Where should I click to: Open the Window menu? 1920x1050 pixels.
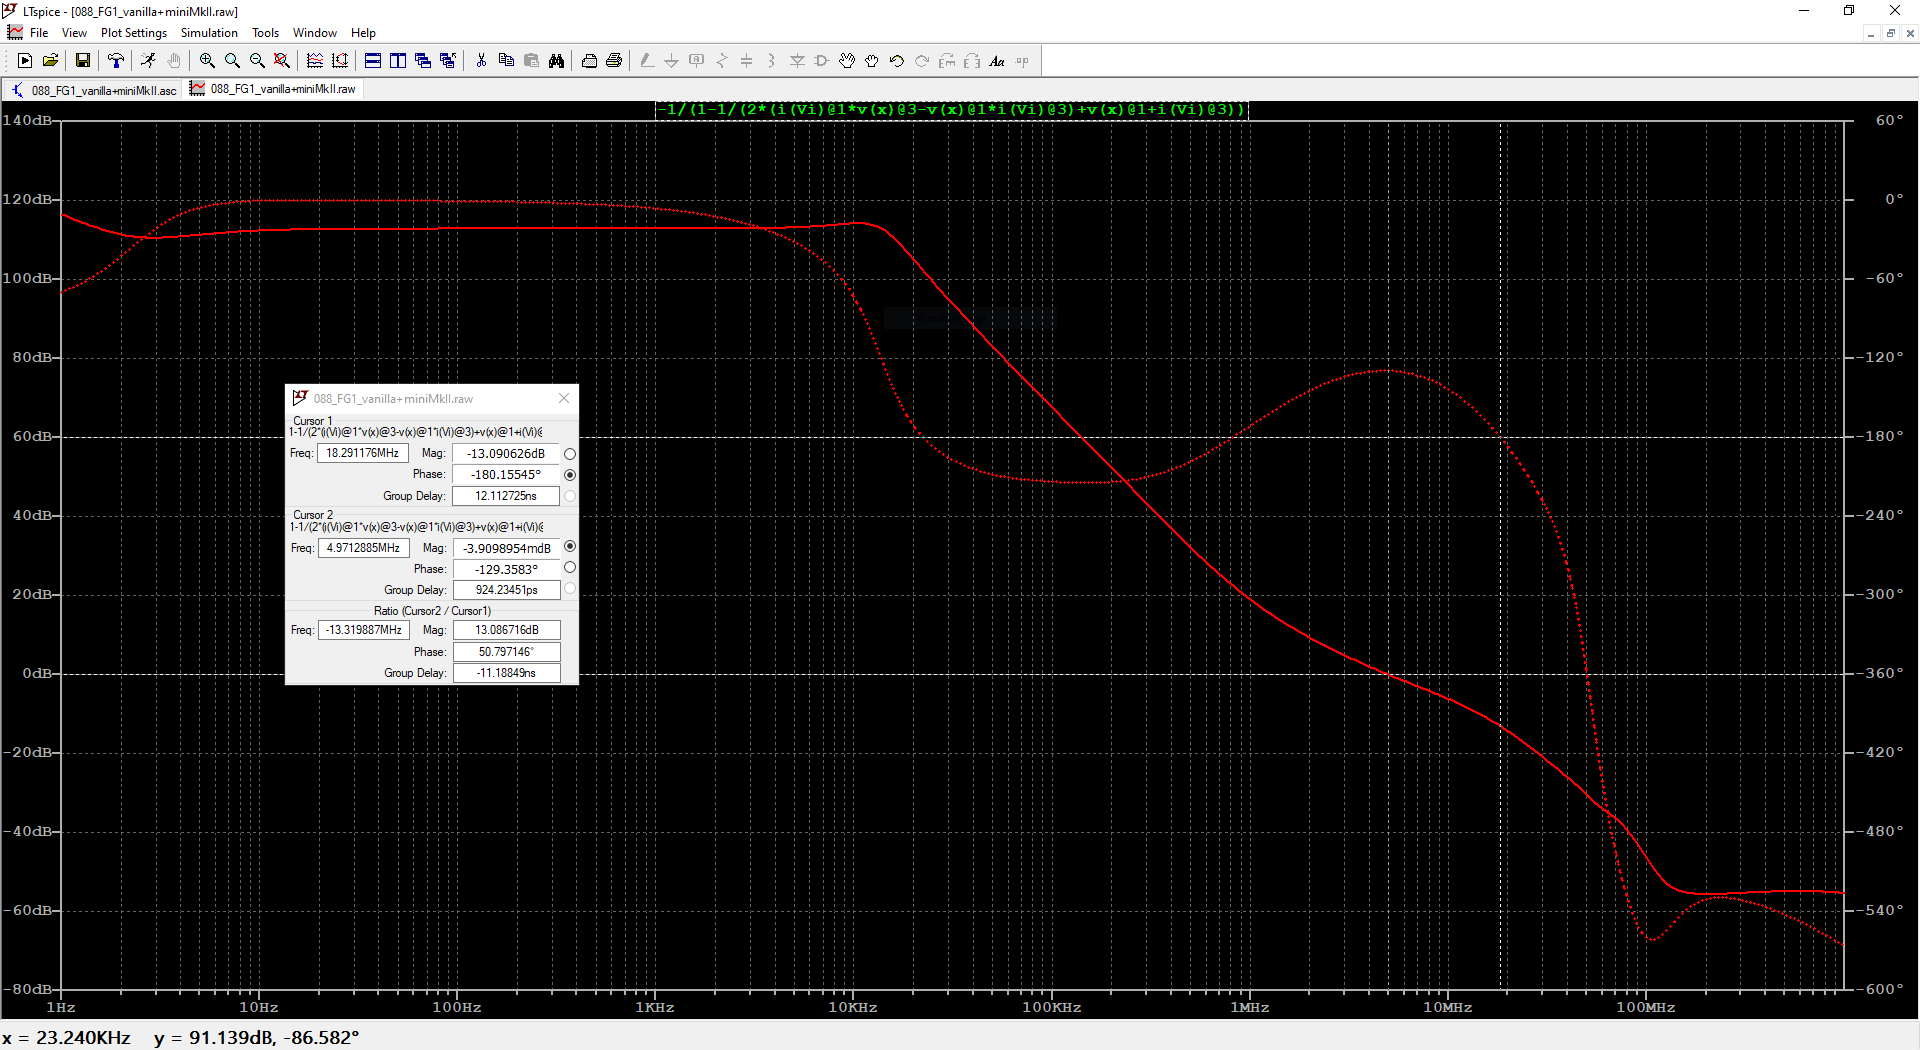tap(314, 33)
